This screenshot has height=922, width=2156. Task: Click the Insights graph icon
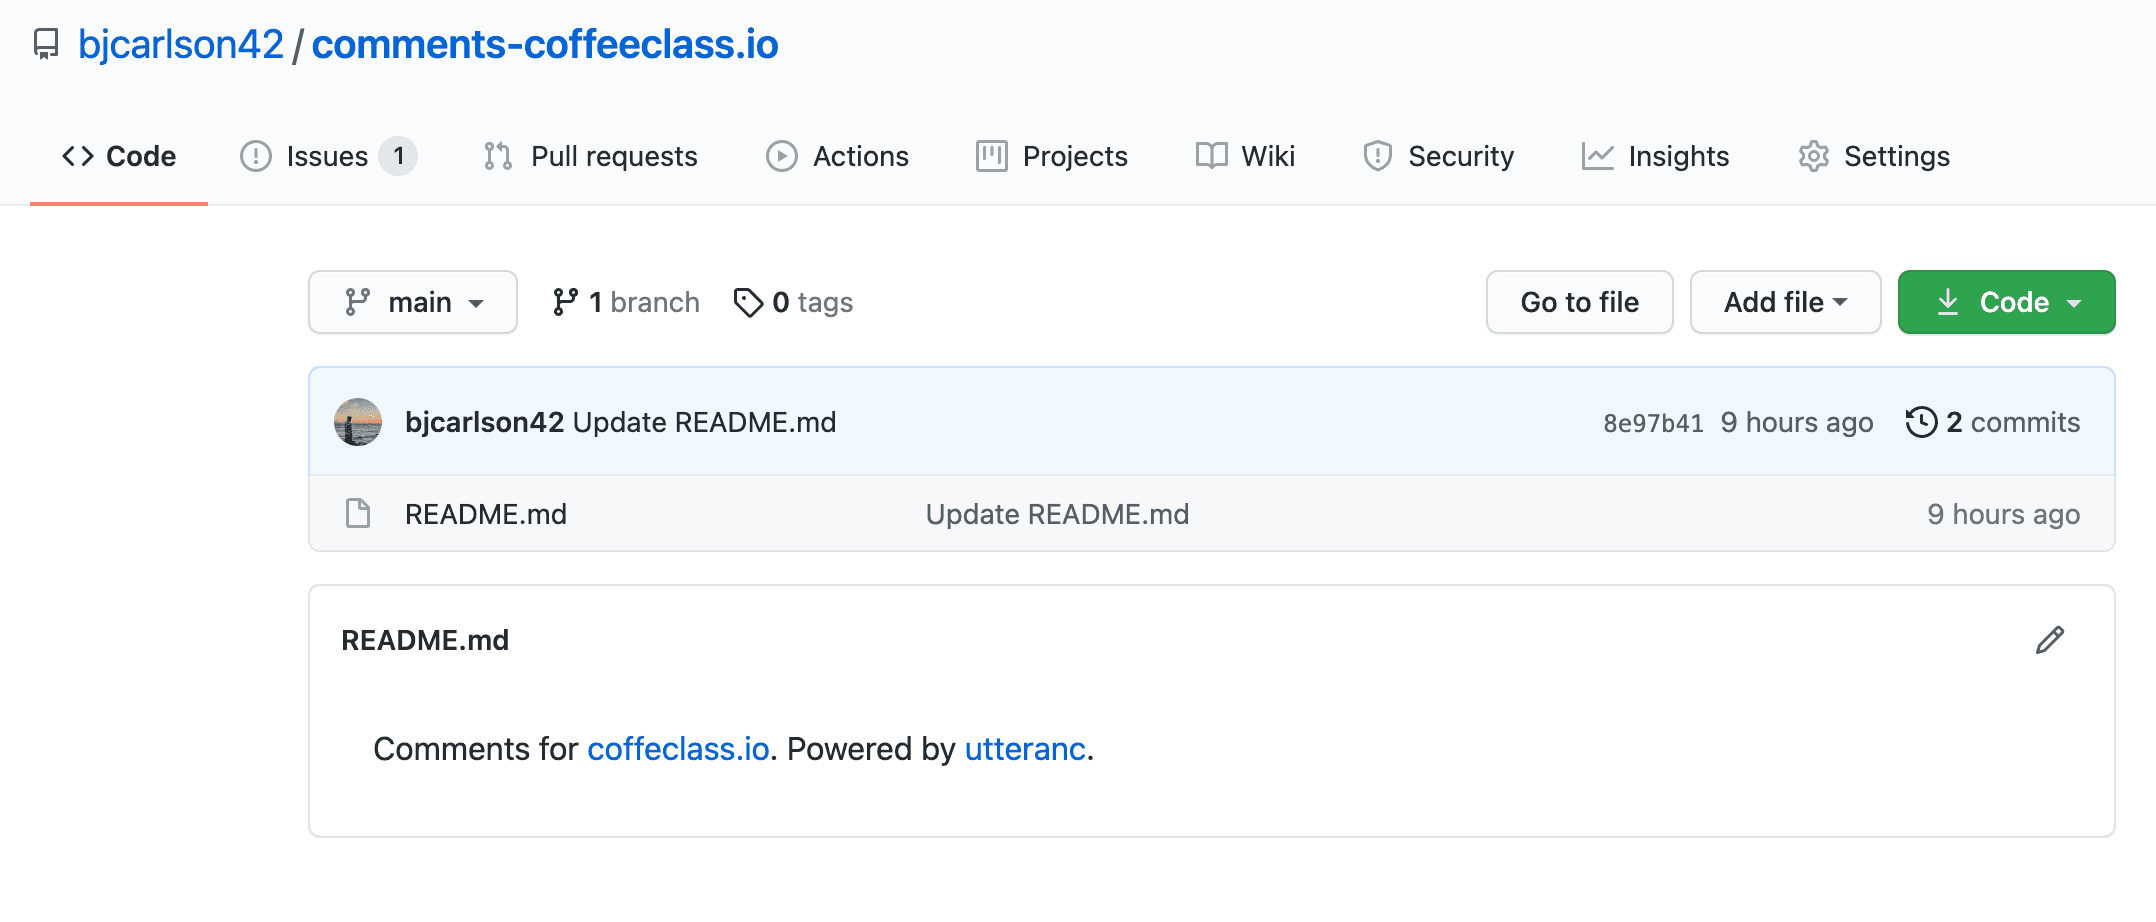(1596, 156)
